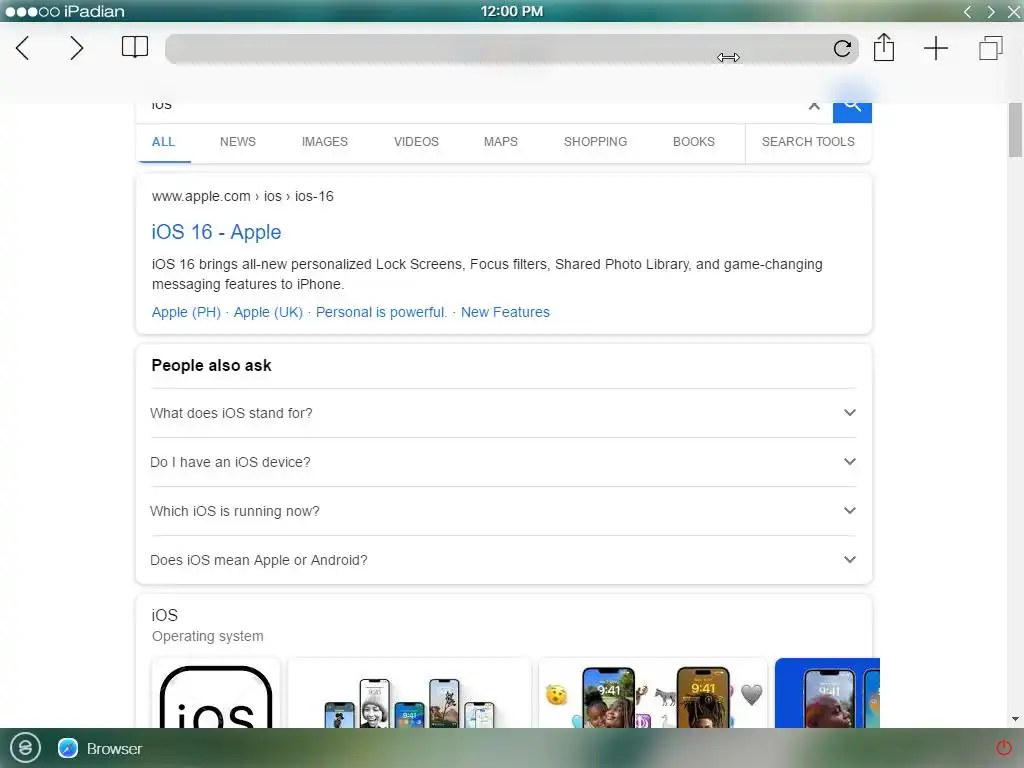Switch to the MAPS tab
The image size is (1024, 768).
point(501,142)
